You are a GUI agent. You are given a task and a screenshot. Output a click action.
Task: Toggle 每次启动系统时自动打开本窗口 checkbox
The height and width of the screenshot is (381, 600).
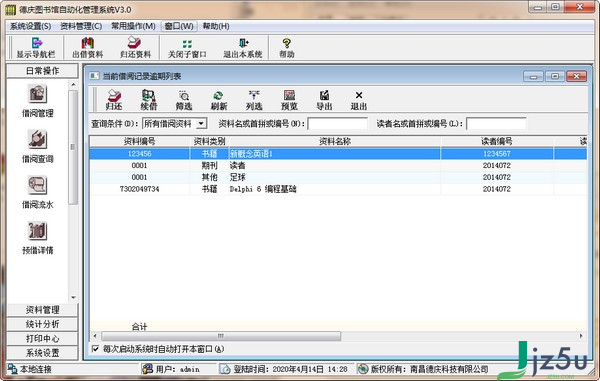(x=95, y=348)
